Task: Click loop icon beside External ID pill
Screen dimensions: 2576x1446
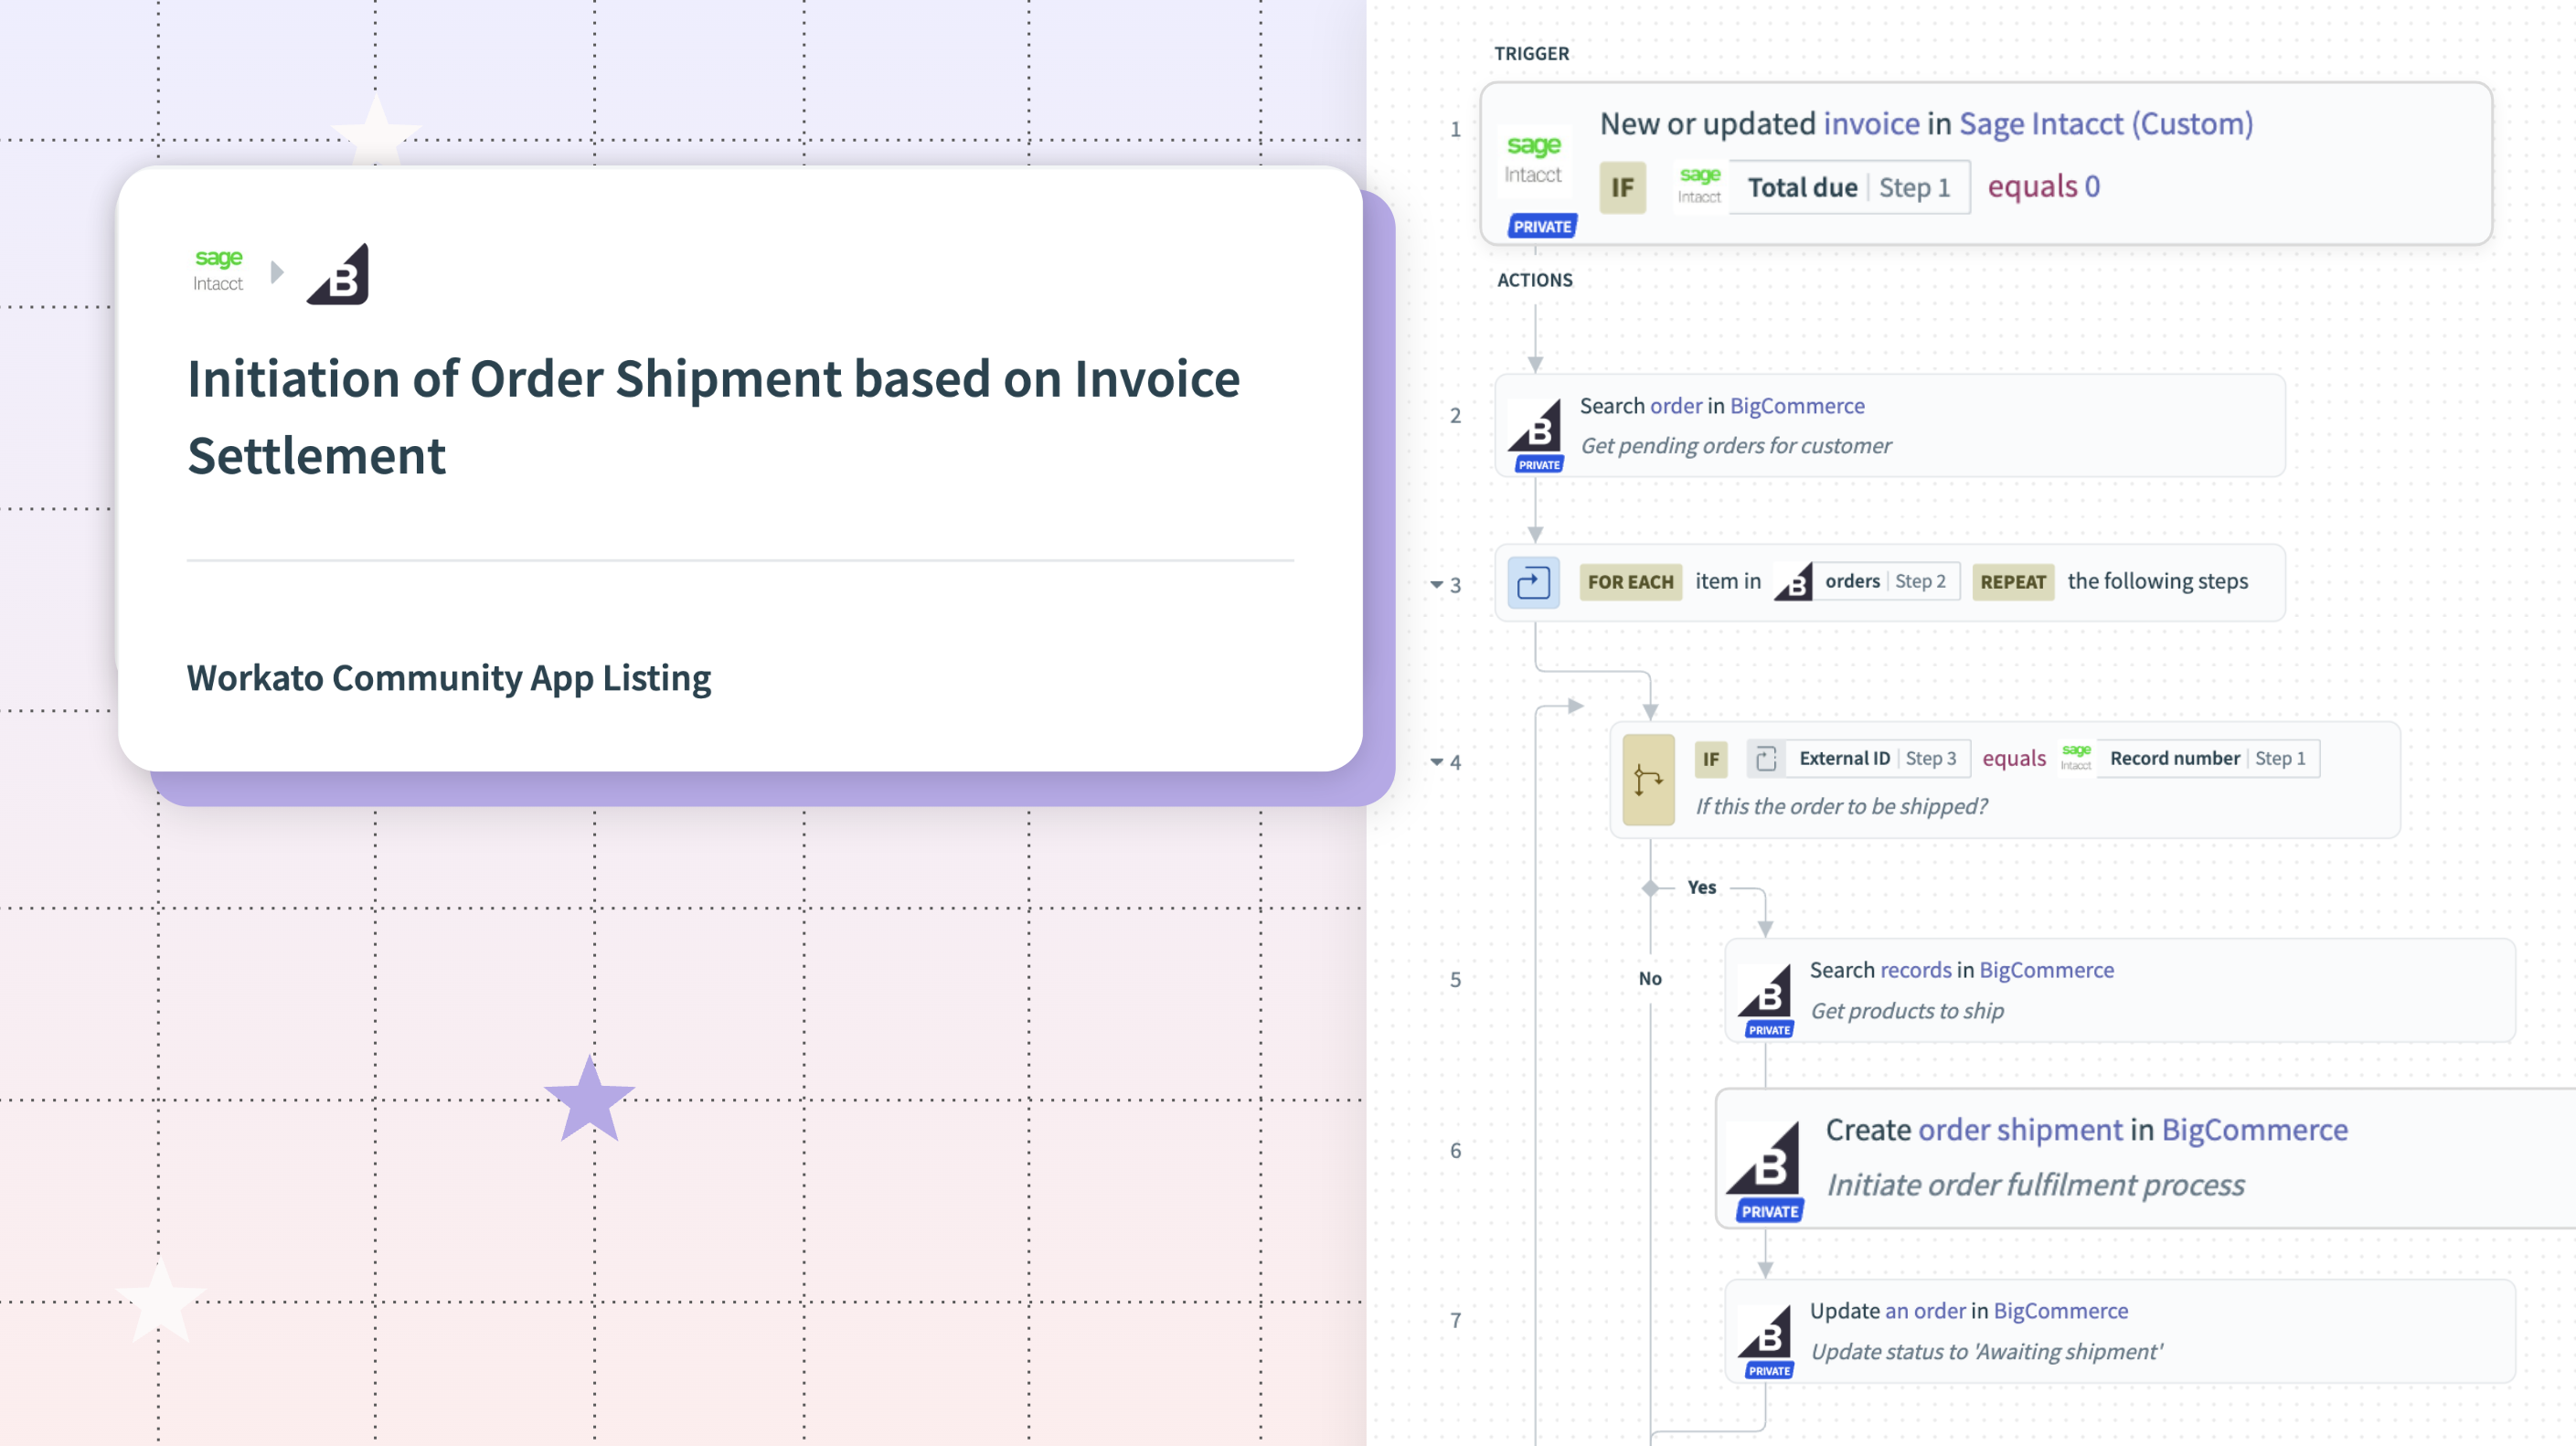Action: point(1765,759)
